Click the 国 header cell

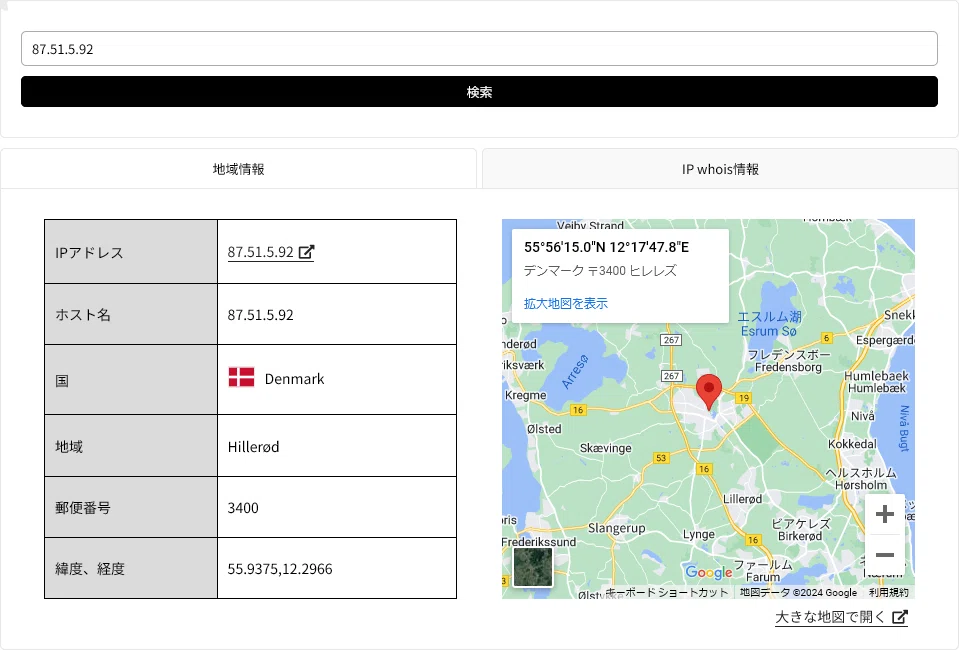pyautogui.click(x=131, y=380)
